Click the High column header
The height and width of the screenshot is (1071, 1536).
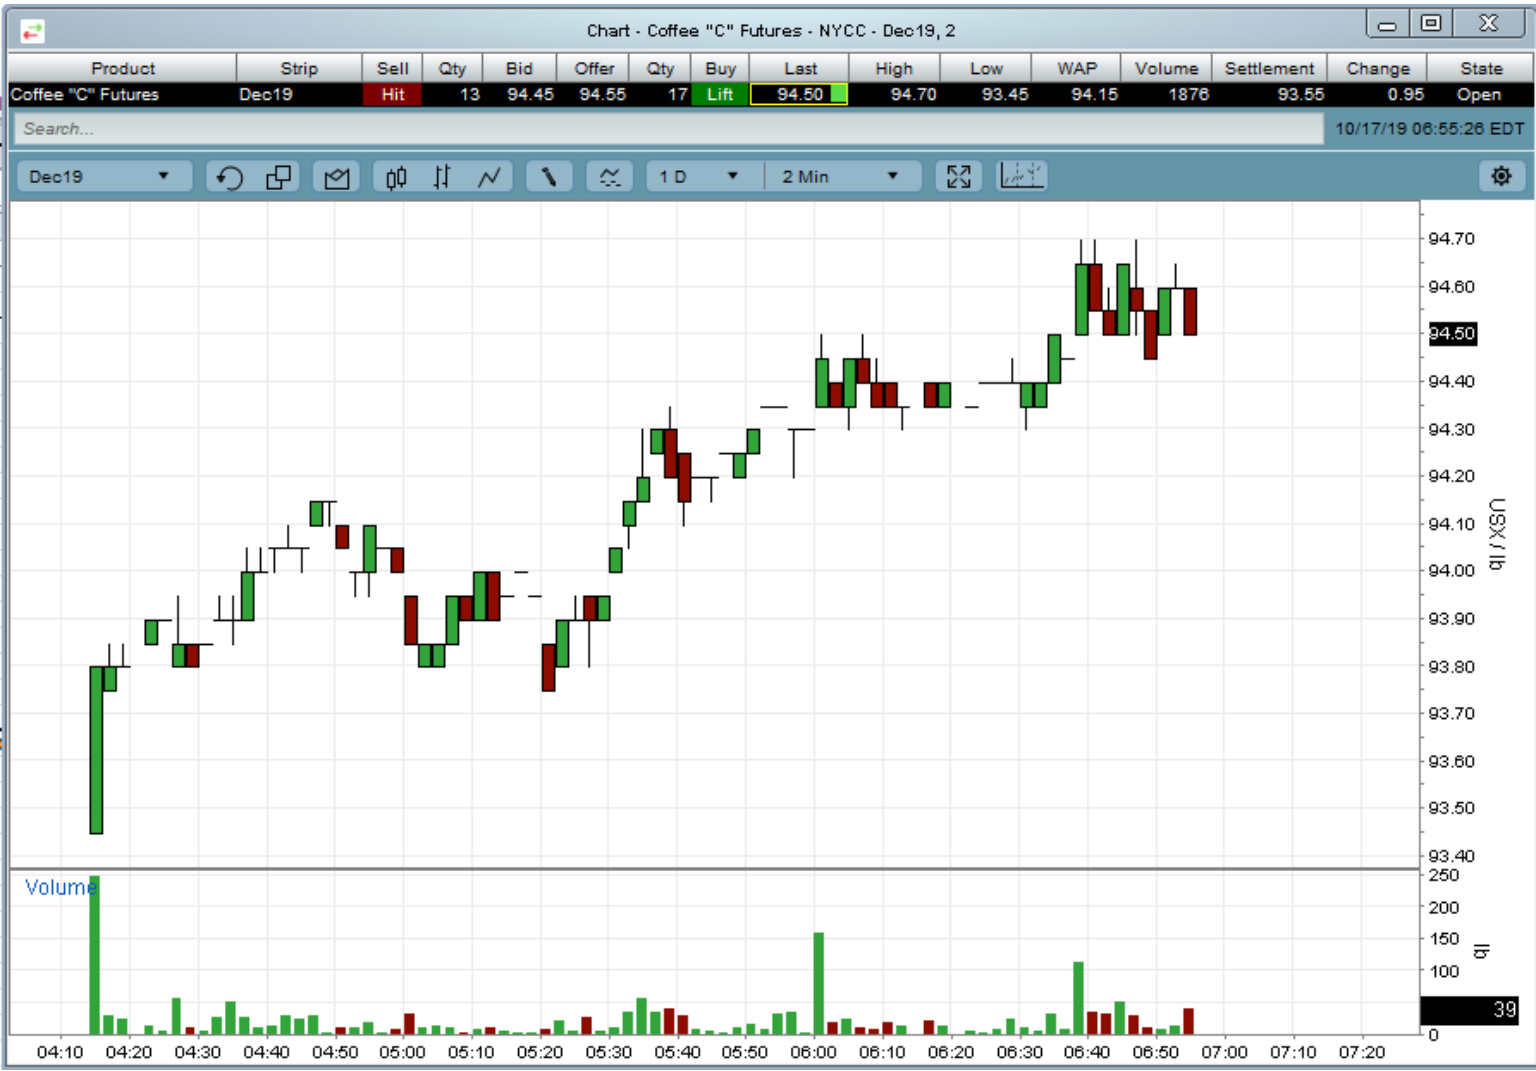point(894,68)
